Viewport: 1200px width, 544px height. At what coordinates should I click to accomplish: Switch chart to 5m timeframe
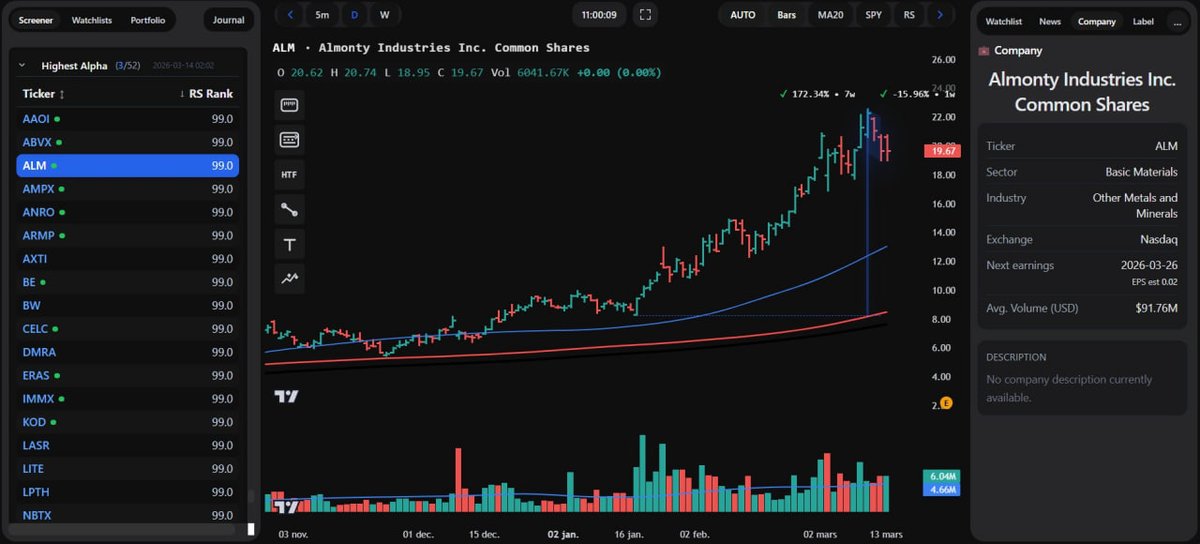(322, 15)
